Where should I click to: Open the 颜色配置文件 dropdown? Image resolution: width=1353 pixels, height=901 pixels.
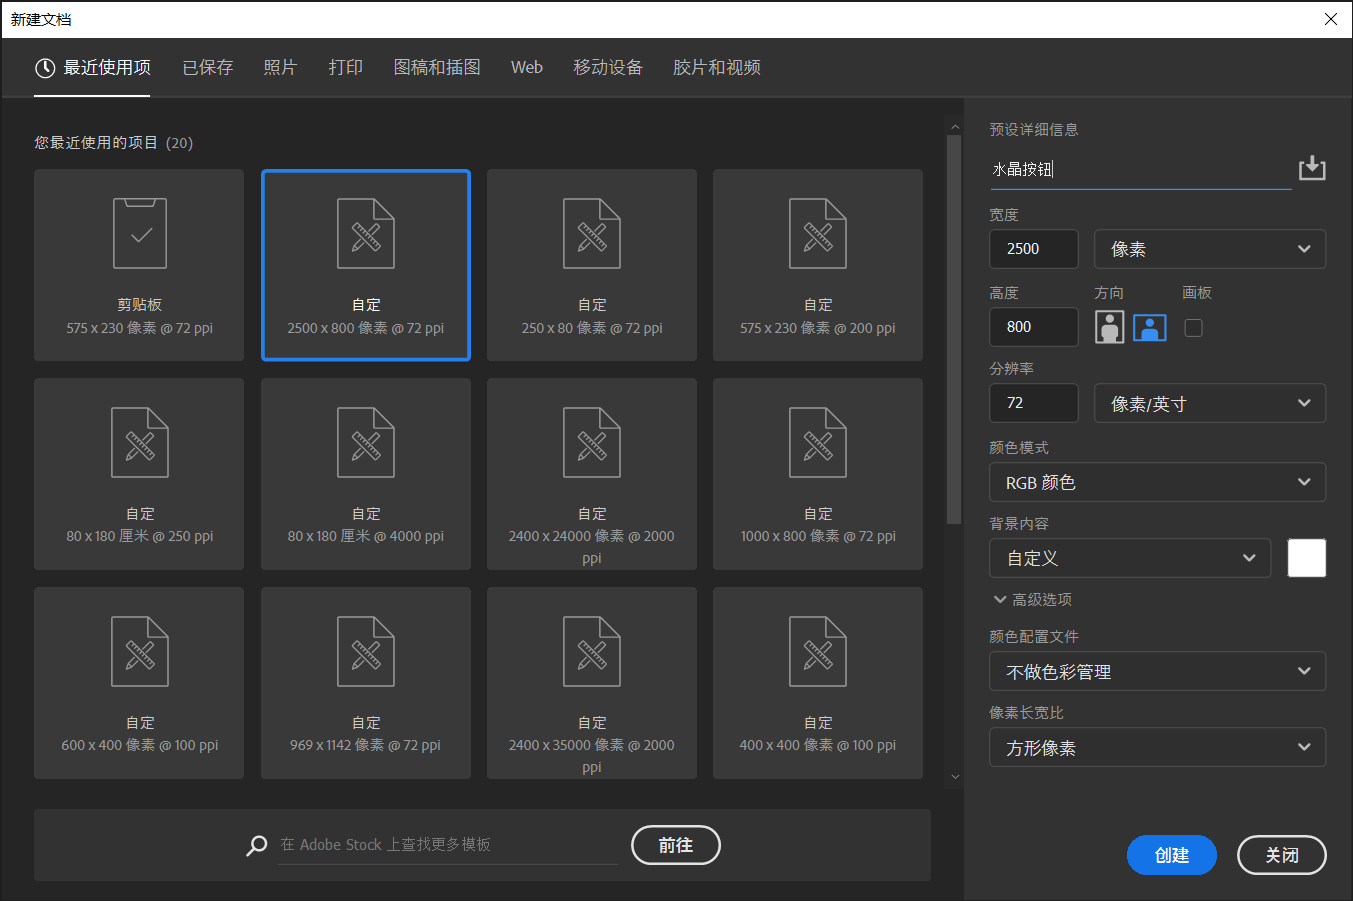[x=1158, y=671]
